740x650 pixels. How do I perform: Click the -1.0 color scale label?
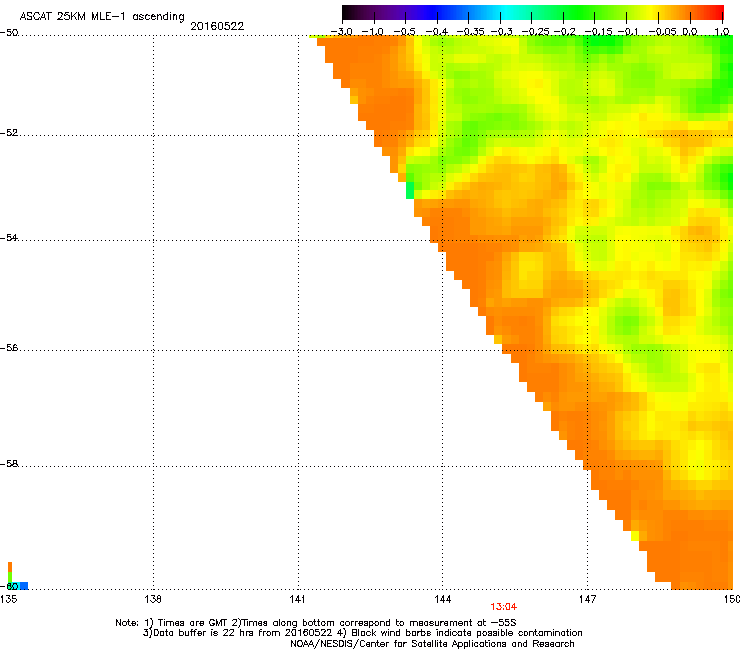tap(373, 32)
